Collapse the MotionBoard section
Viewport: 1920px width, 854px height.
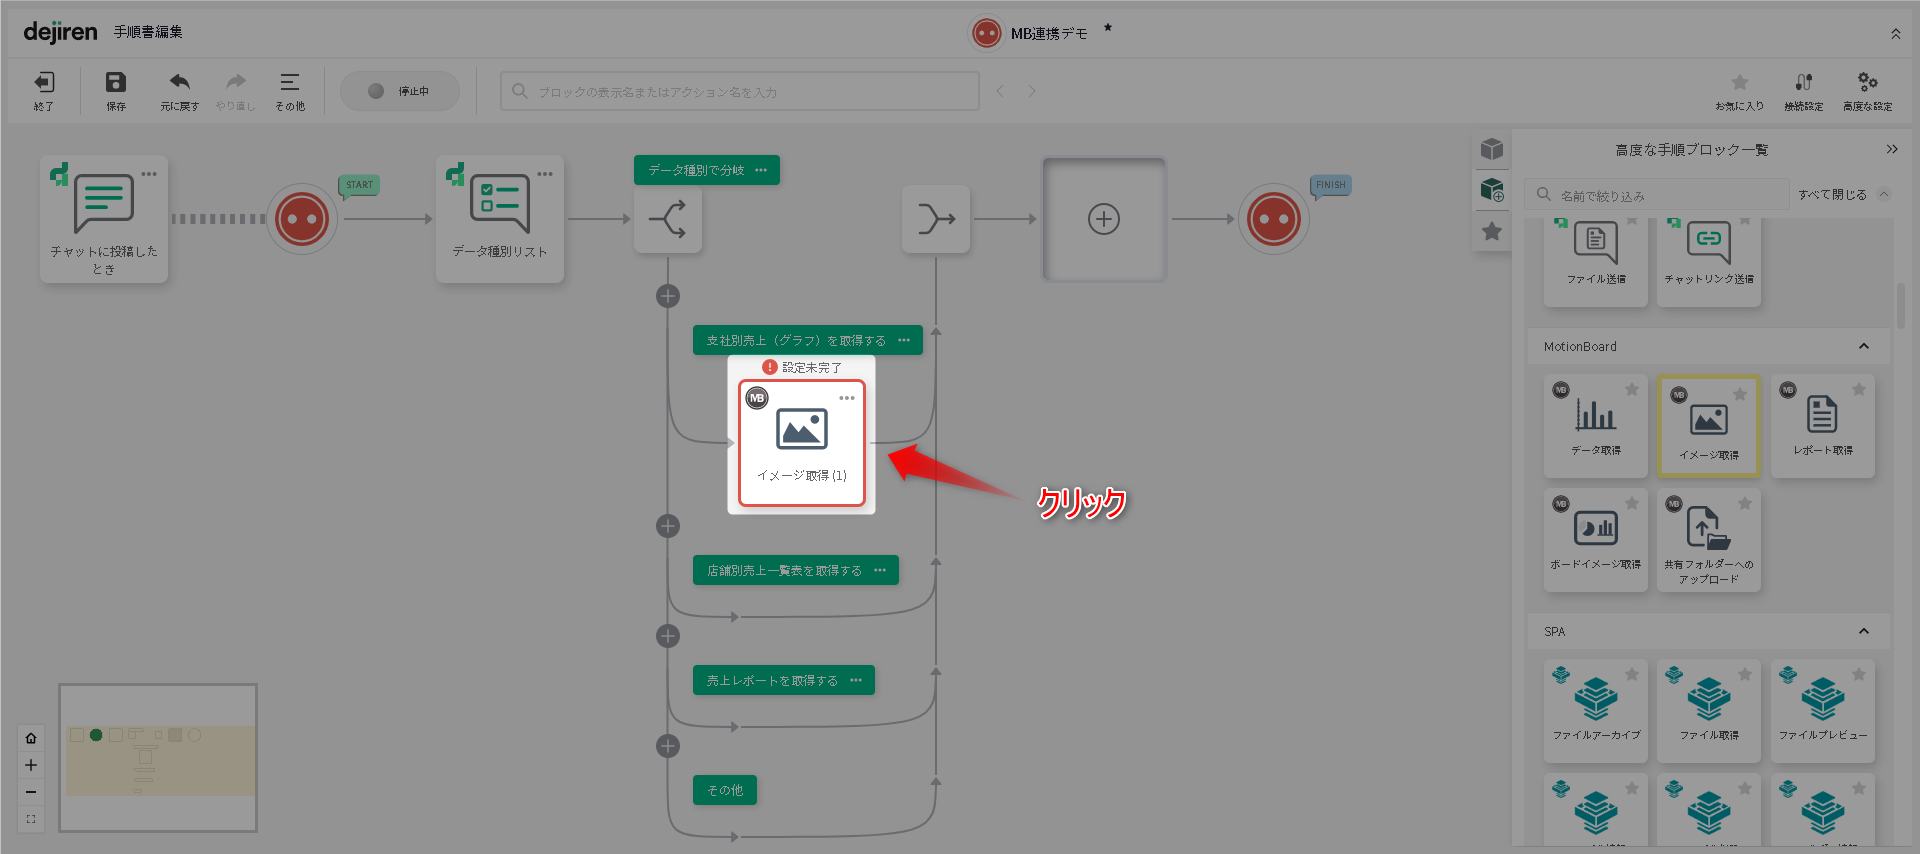(x=1864, y=346)
